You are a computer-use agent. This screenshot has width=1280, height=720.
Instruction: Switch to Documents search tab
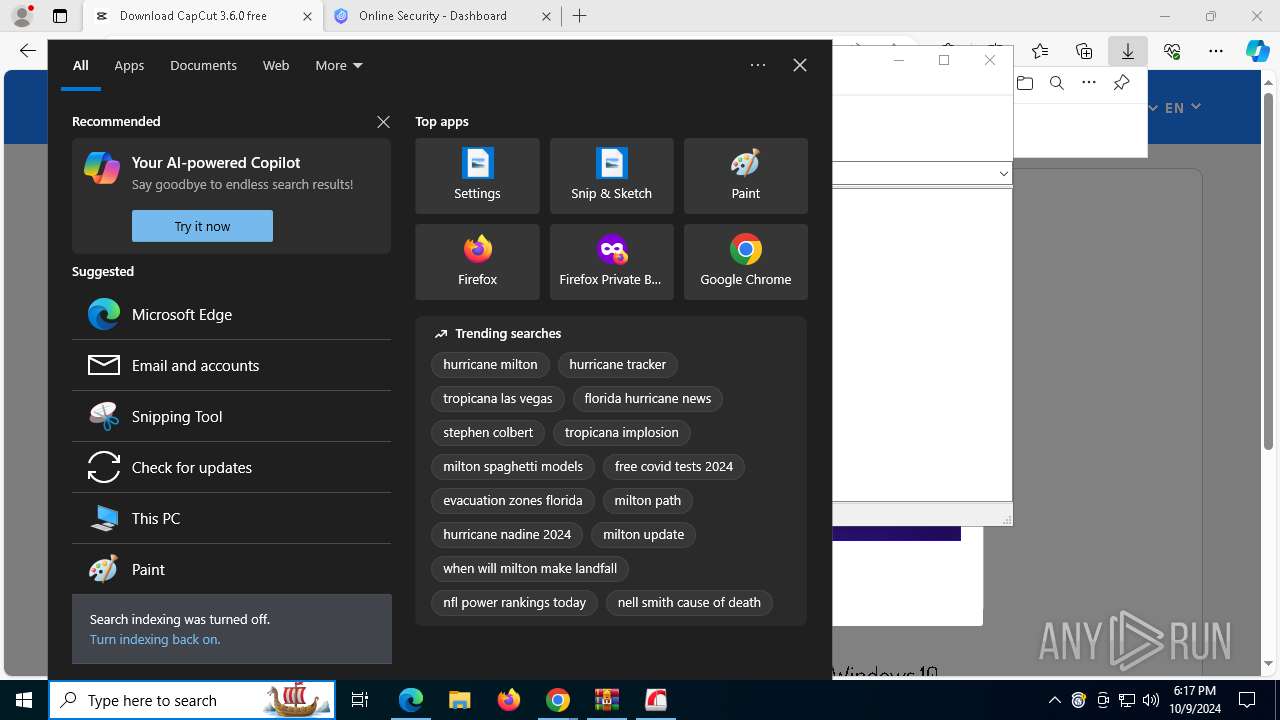tap(203, 66)
